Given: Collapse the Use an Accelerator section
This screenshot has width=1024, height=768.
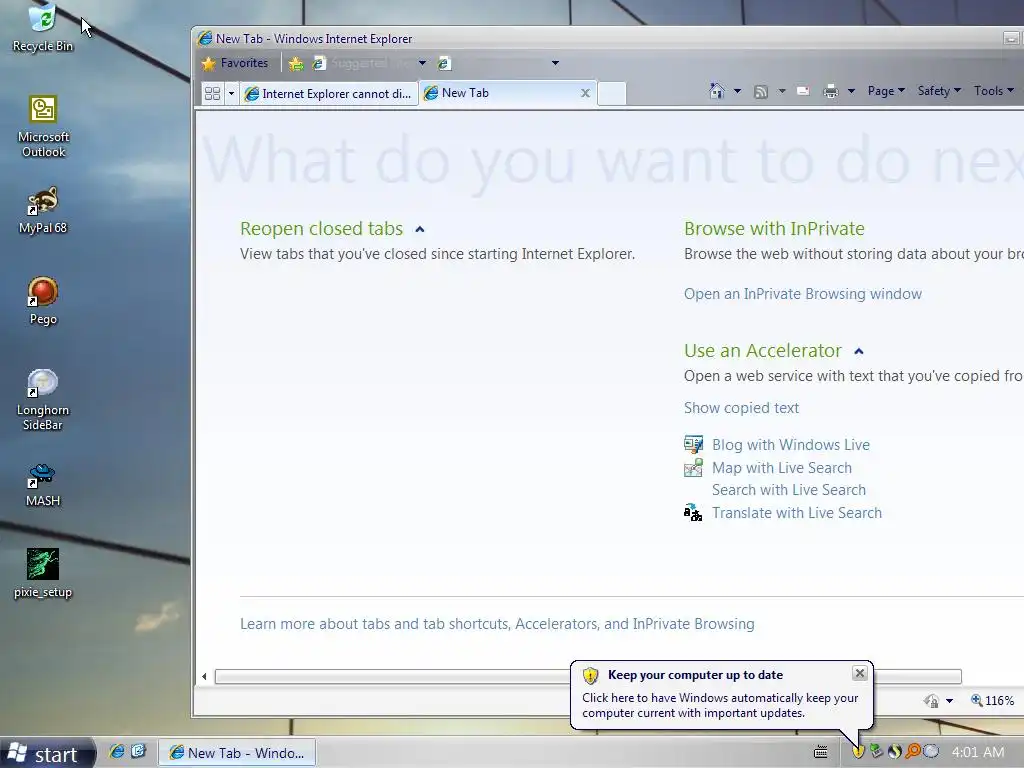Looking at the screenshot, I should point(859,351).
